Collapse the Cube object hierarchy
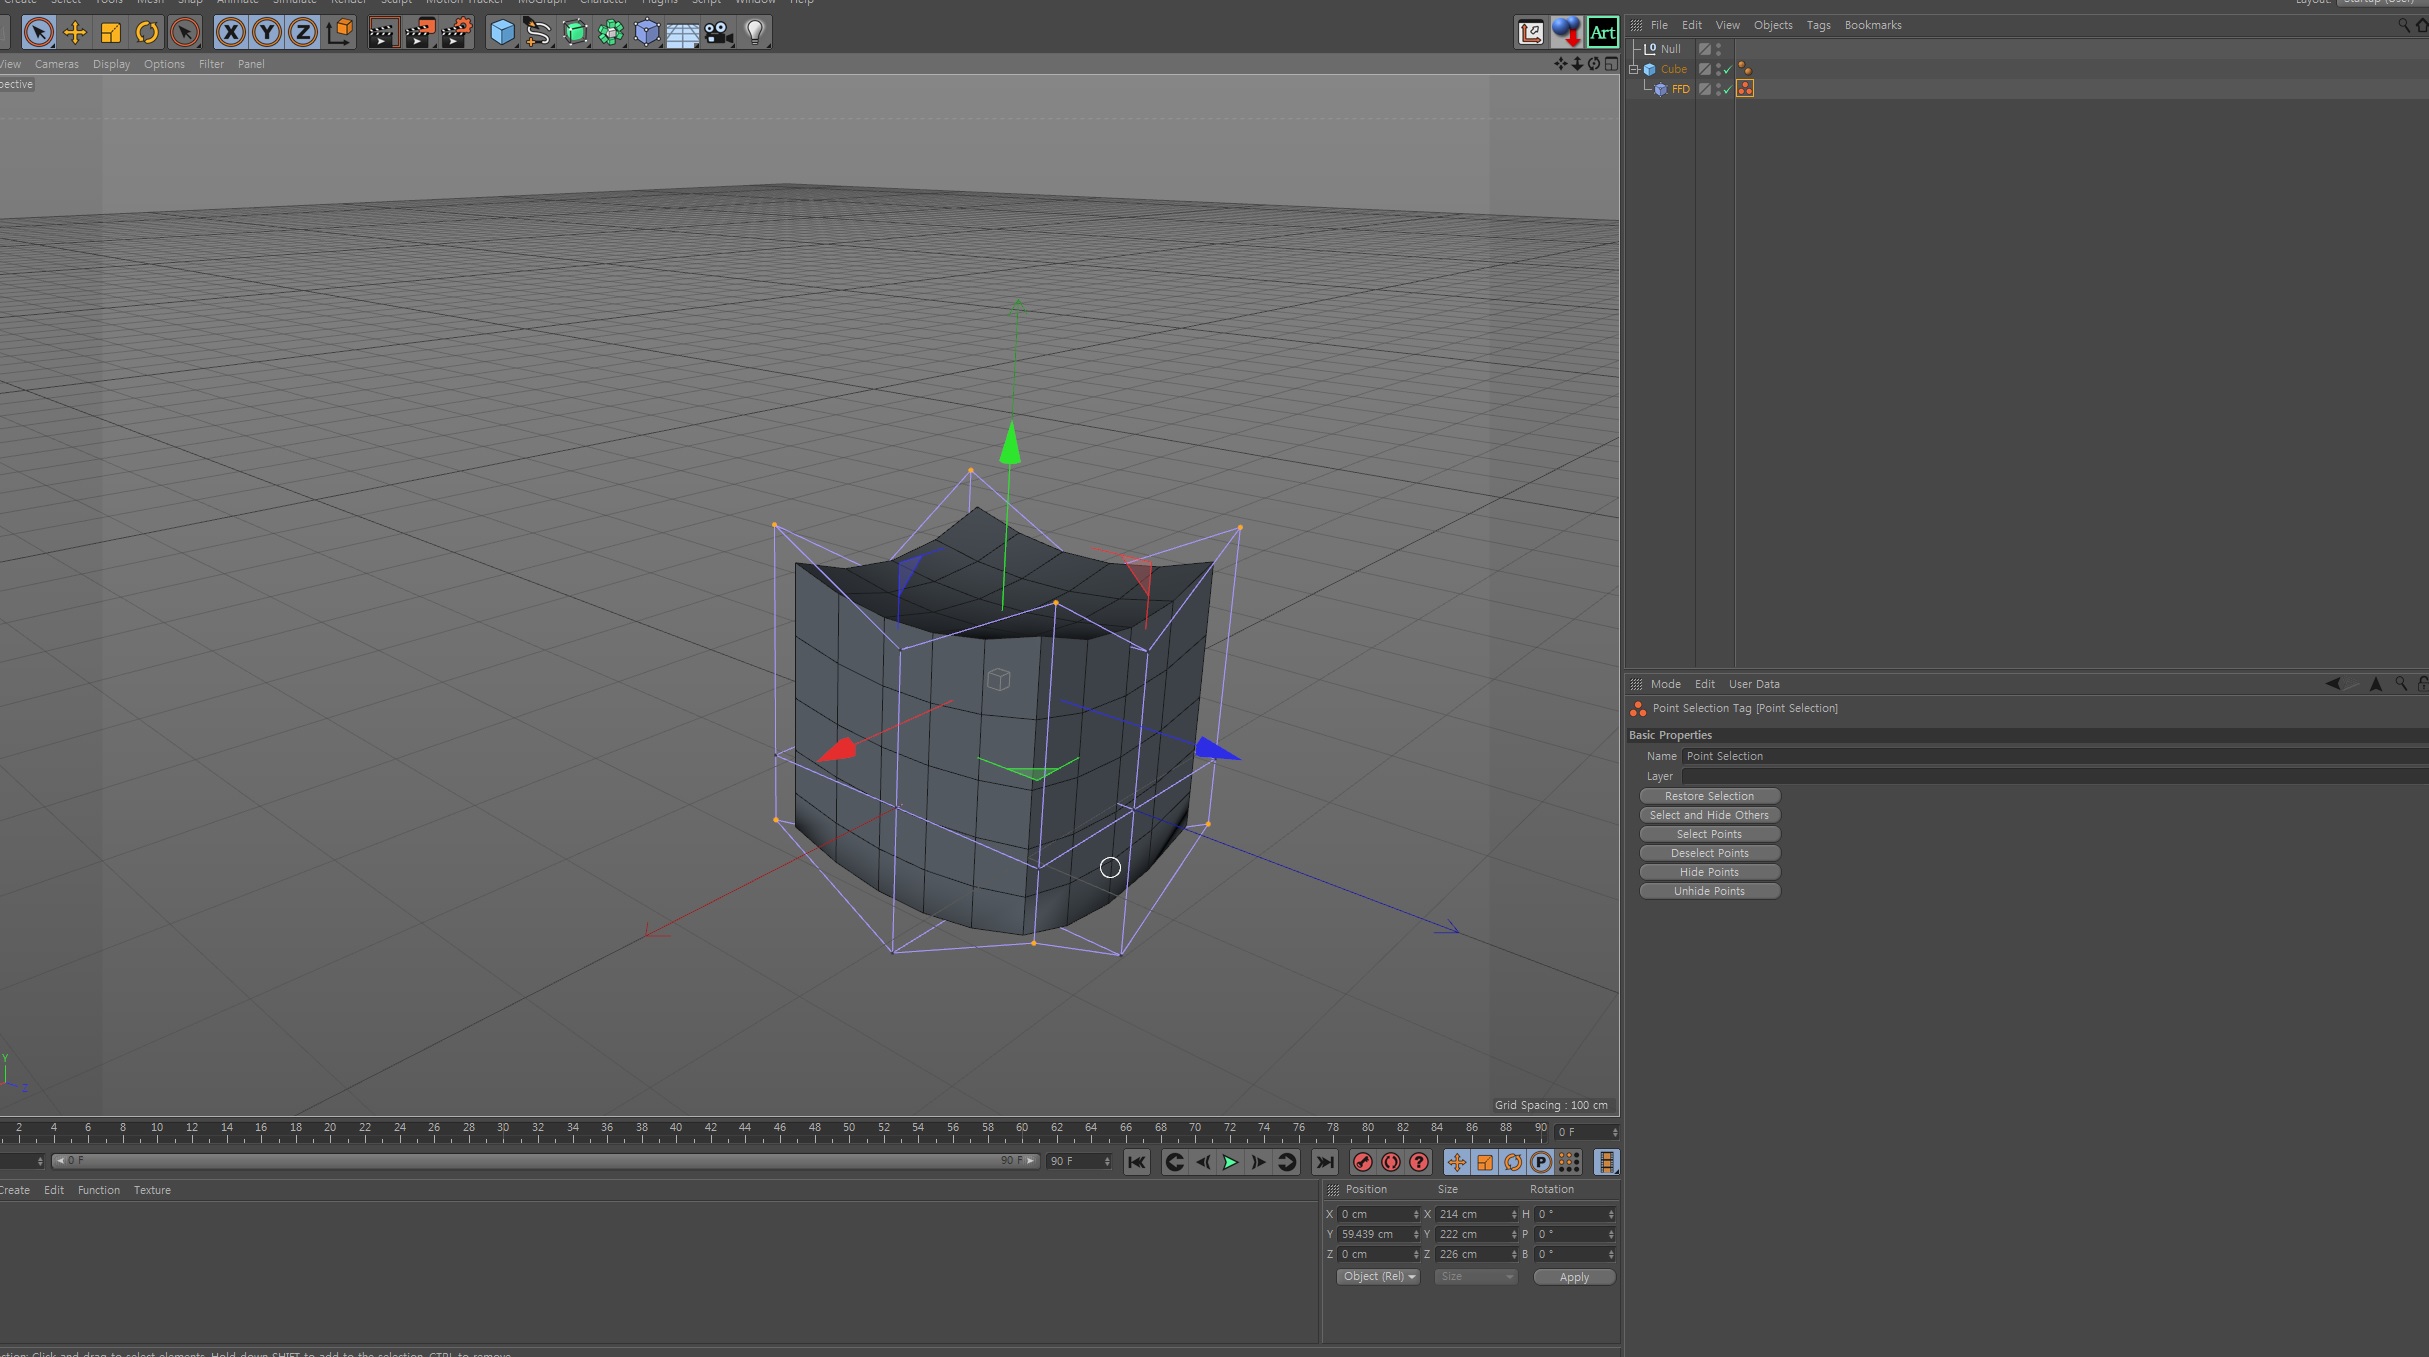Image resolution: width=2429 pixels, height=1357 pixels. (1634, 69)
